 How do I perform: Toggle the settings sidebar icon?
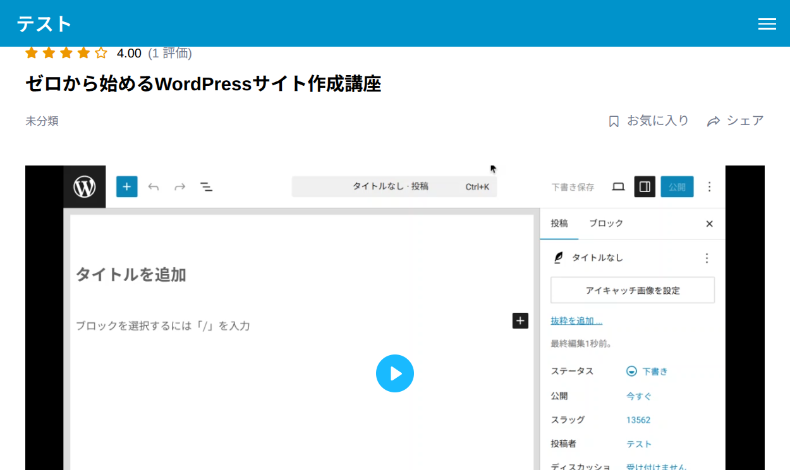point(644,187)
